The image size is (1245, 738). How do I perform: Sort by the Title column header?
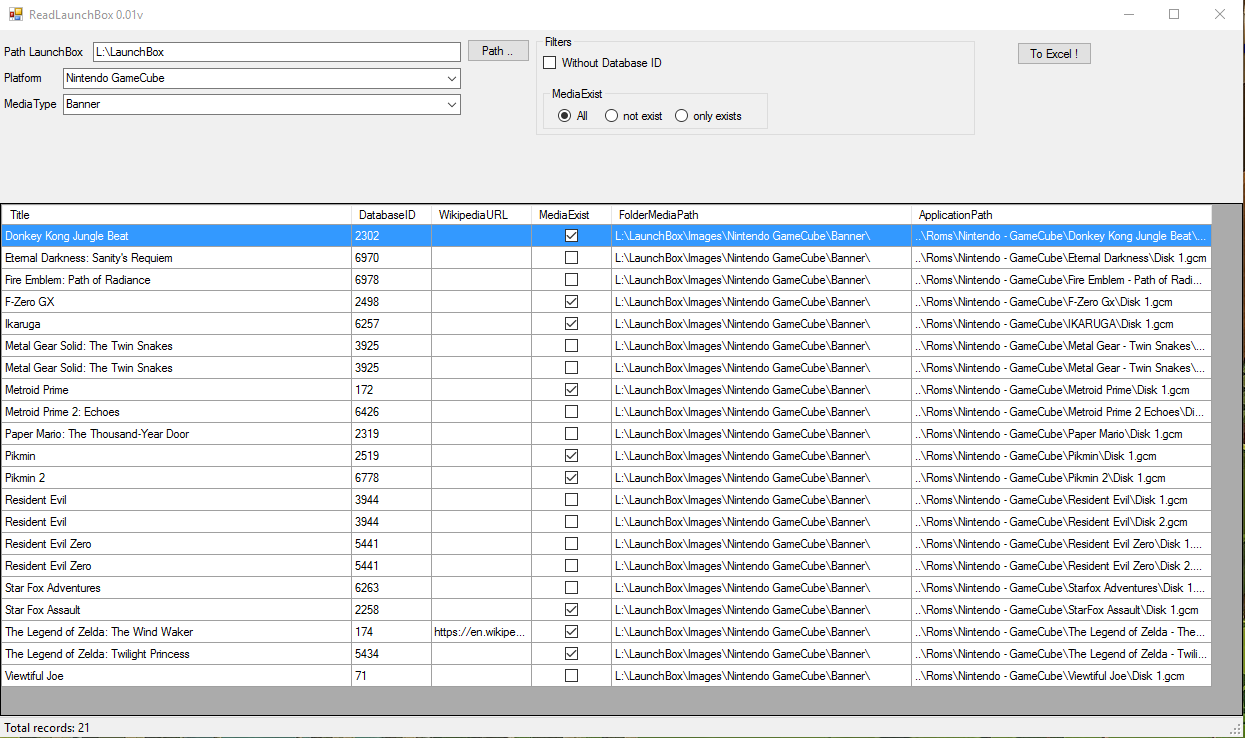(x=177, y=215)
